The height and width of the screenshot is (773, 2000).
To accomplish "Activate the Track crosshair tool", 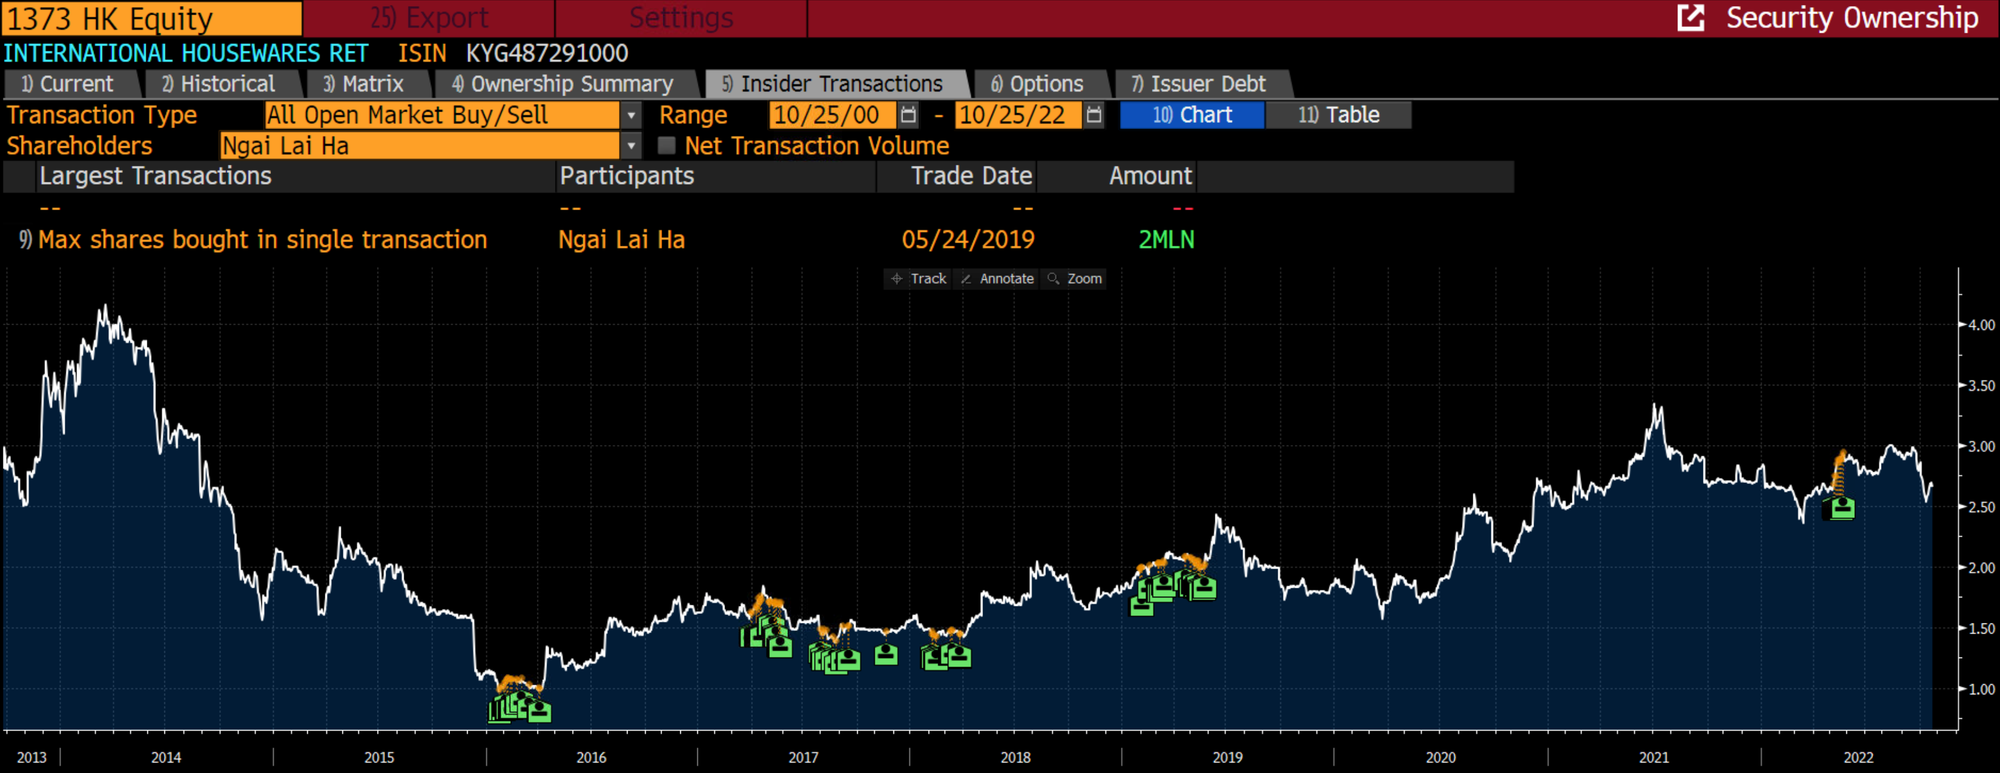I will 919,279.
